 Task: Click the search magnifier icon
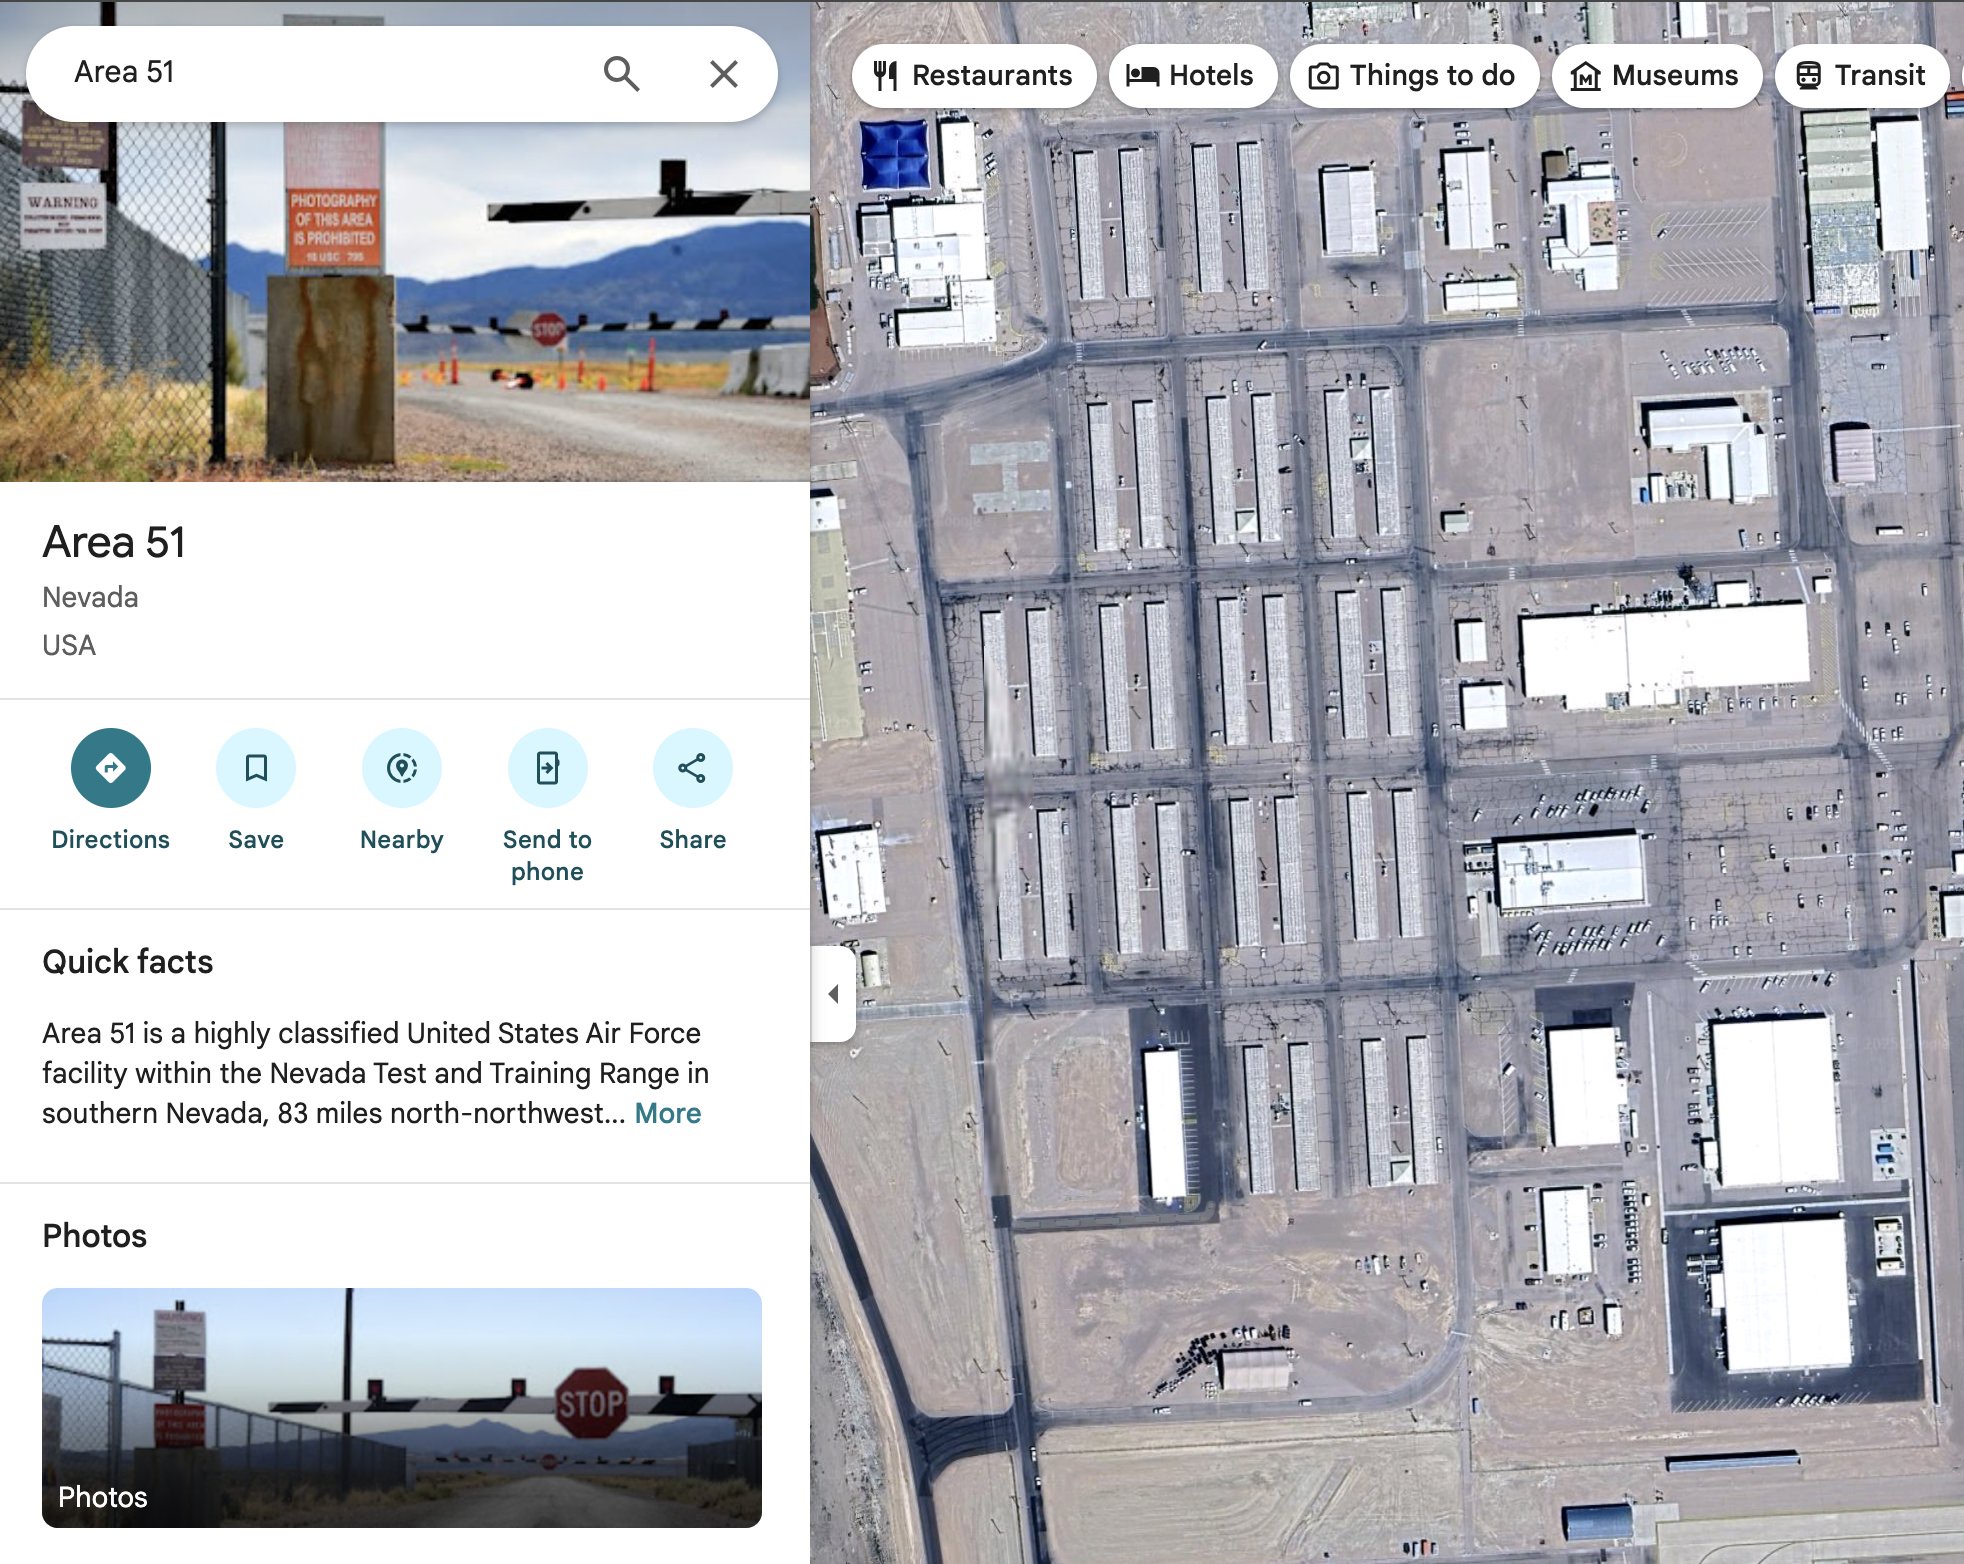621,73
